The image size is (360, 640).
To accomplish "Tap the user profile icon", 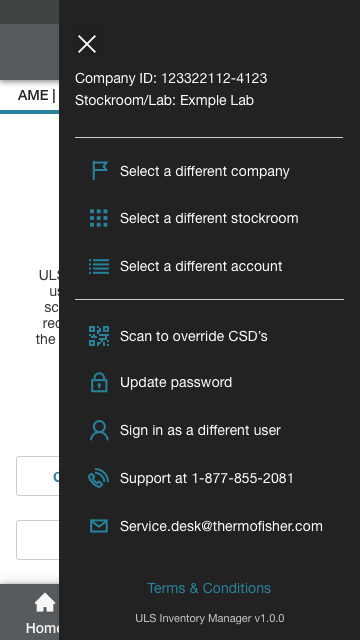I will [99, 431].
